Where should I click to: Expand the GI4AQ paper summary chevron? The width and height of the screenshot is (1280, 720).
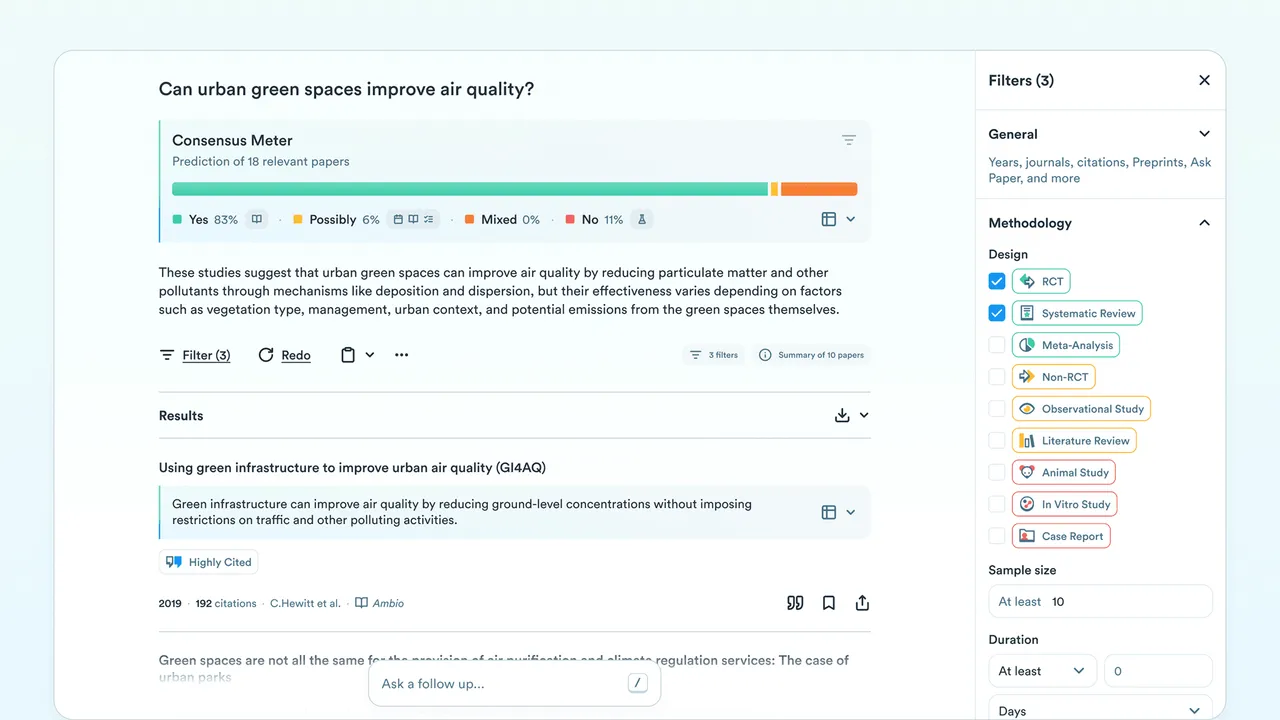[x=851, y=512]
